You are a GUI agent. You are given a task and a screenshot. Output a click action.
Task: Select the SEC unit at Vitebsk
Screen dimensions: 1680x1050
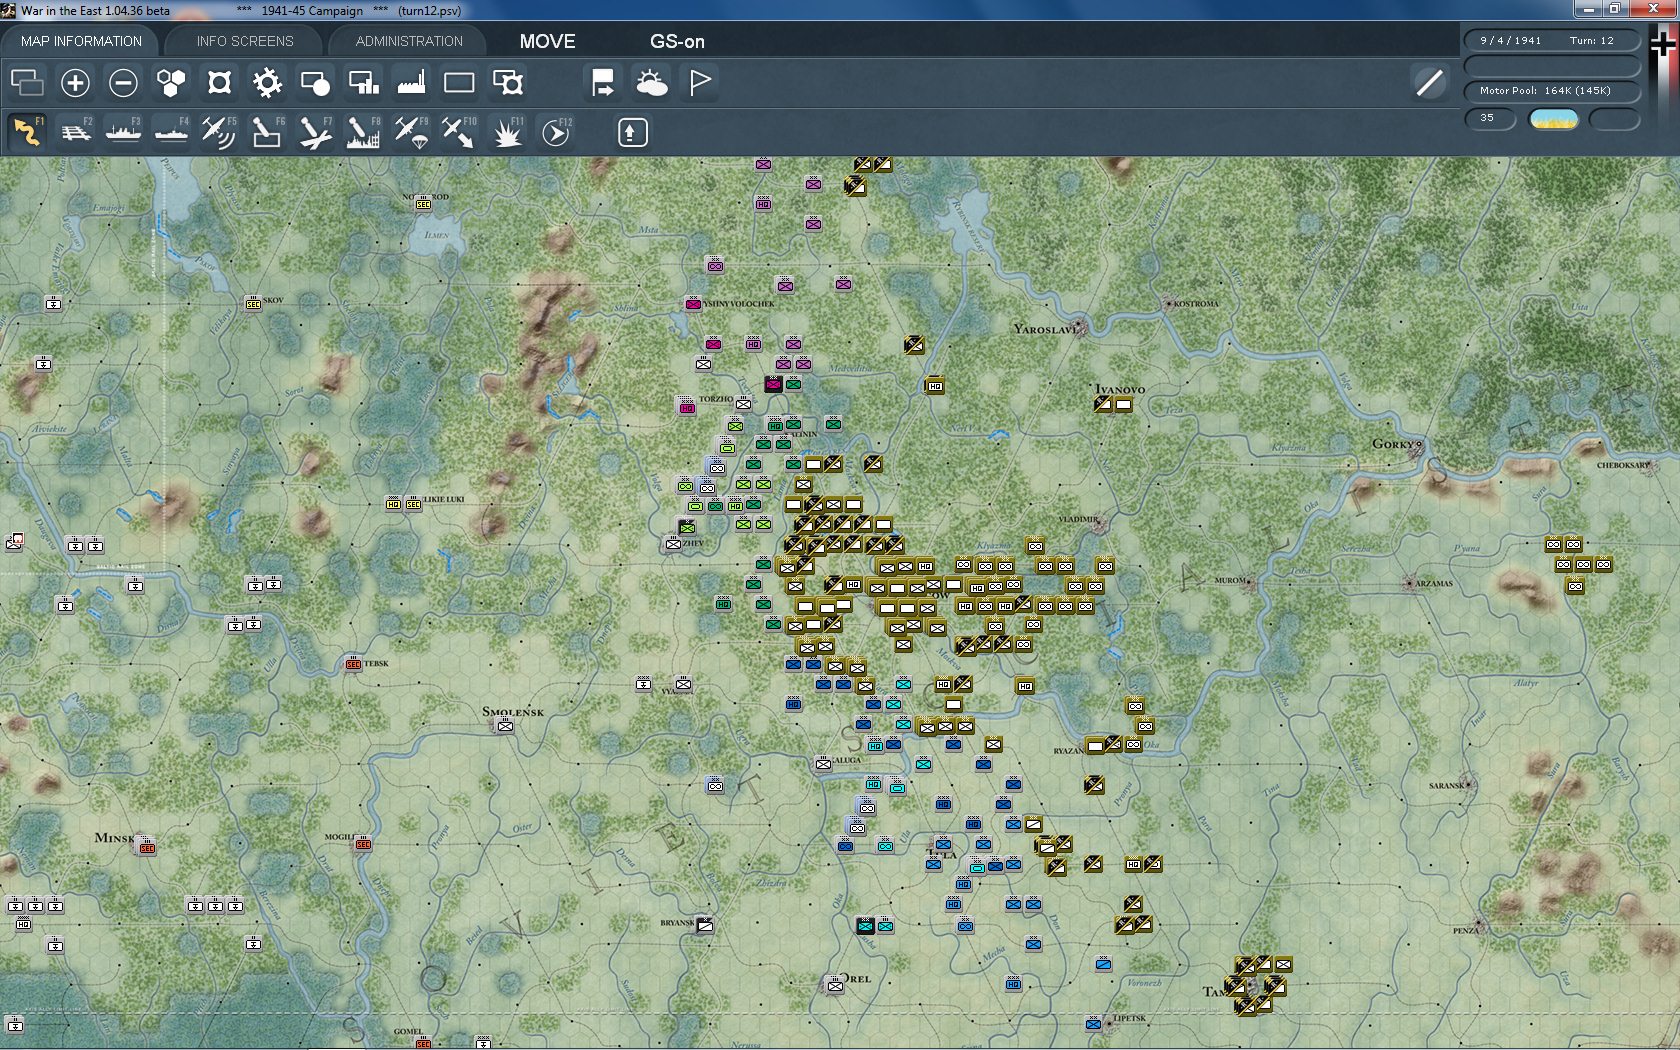point(353,663)
